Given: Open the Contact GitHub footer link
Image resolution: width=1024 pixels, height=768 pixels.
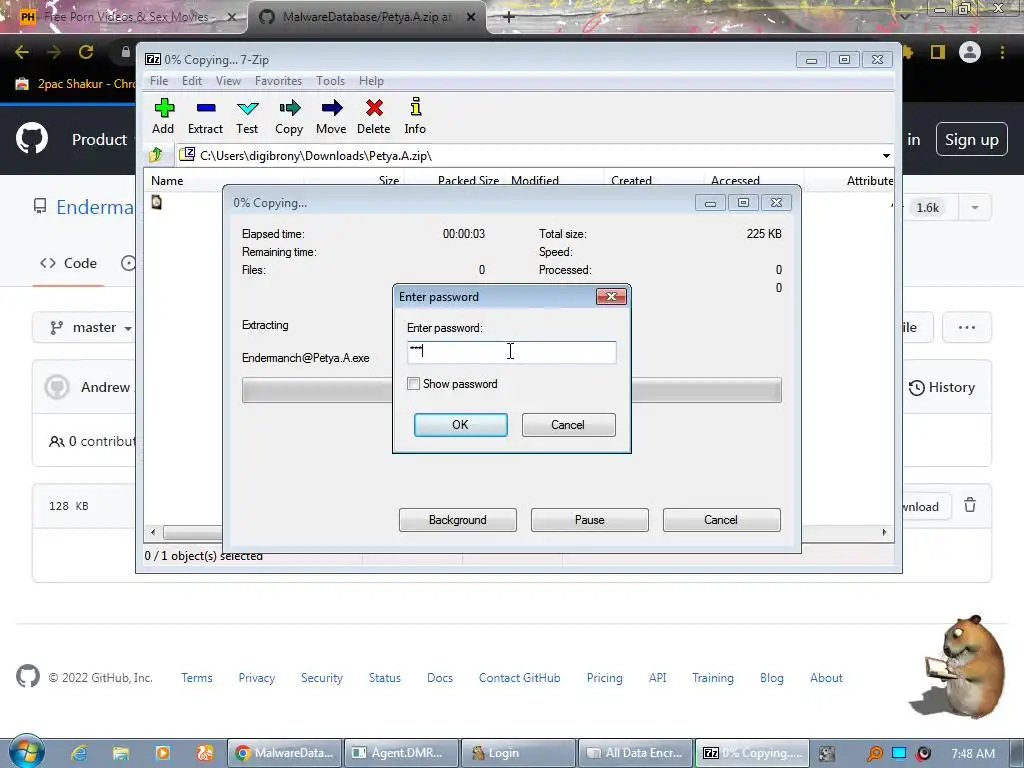Looking at the screenshot, I should [x=519, y=677].
